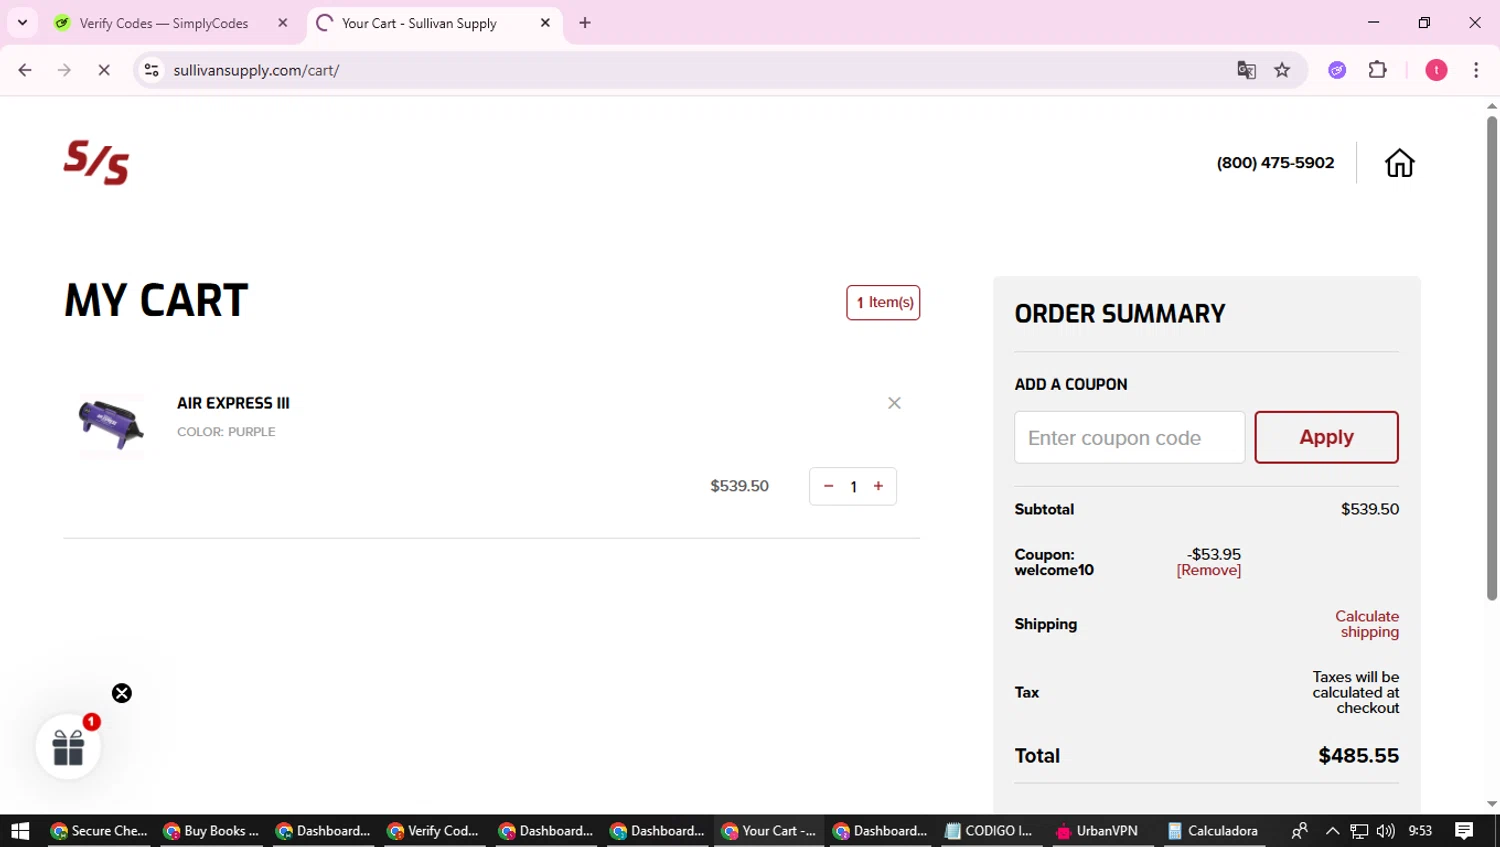Remove the welcome10 coupon
The height and width of the screenshot is (847, 1500).
(x=1208, y=570)
